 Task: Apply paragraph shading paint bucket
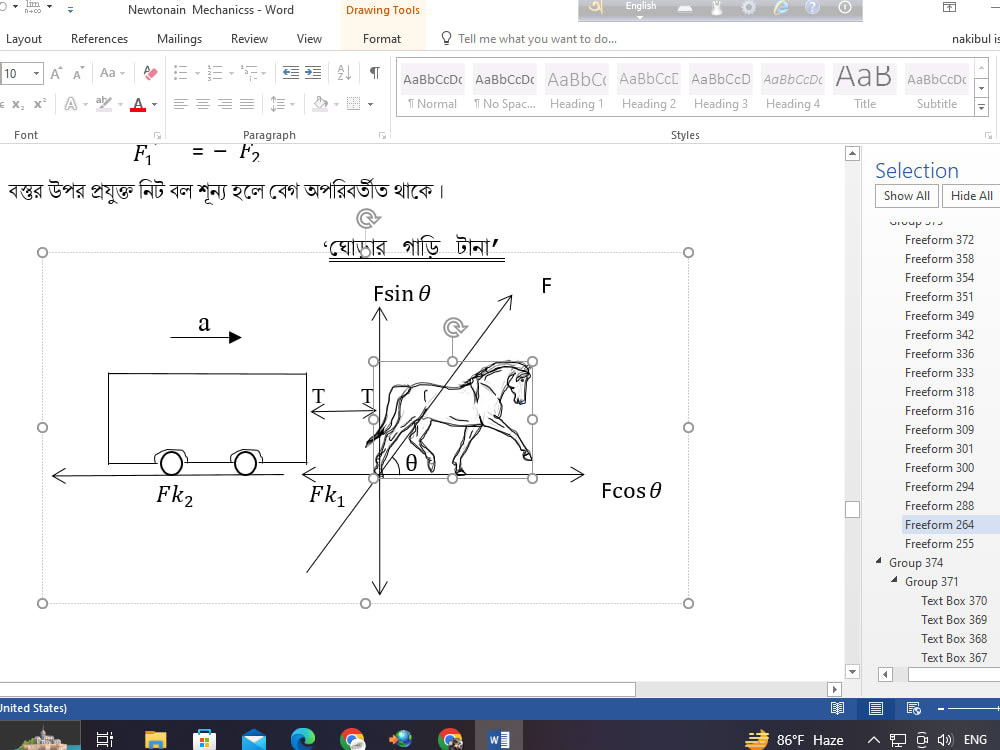pyautogui.click(x=320, y=104)
